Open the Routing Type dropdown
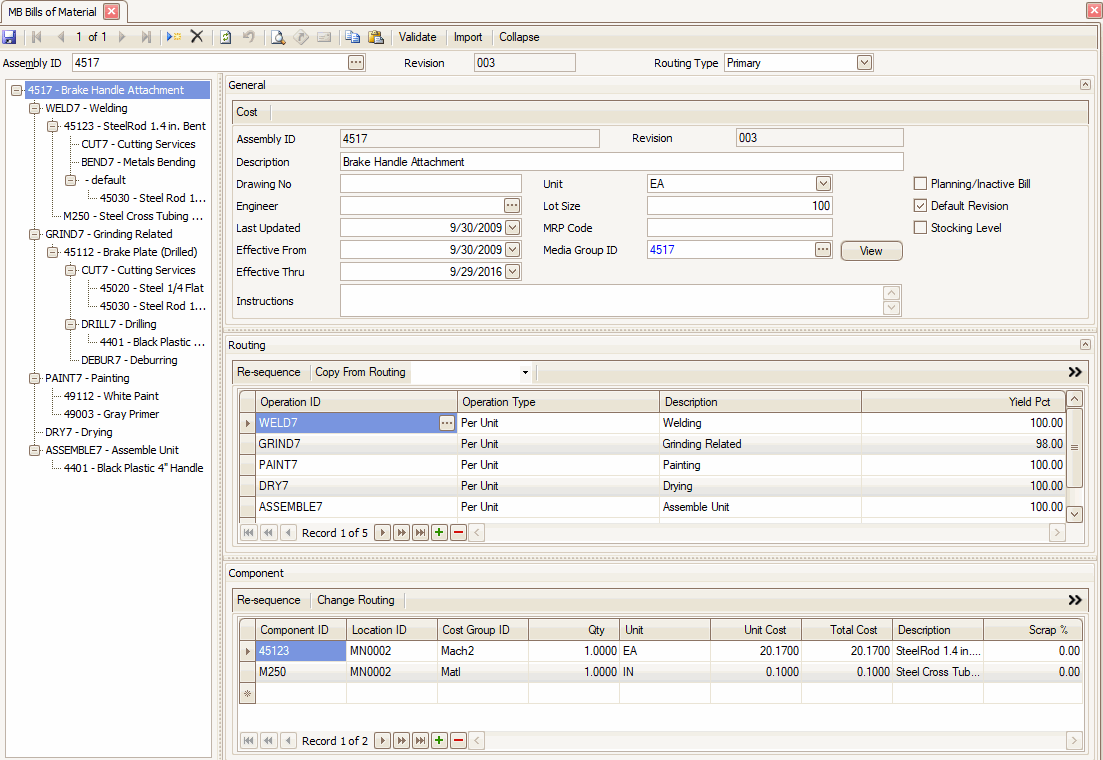 click(x=865, y=63)
